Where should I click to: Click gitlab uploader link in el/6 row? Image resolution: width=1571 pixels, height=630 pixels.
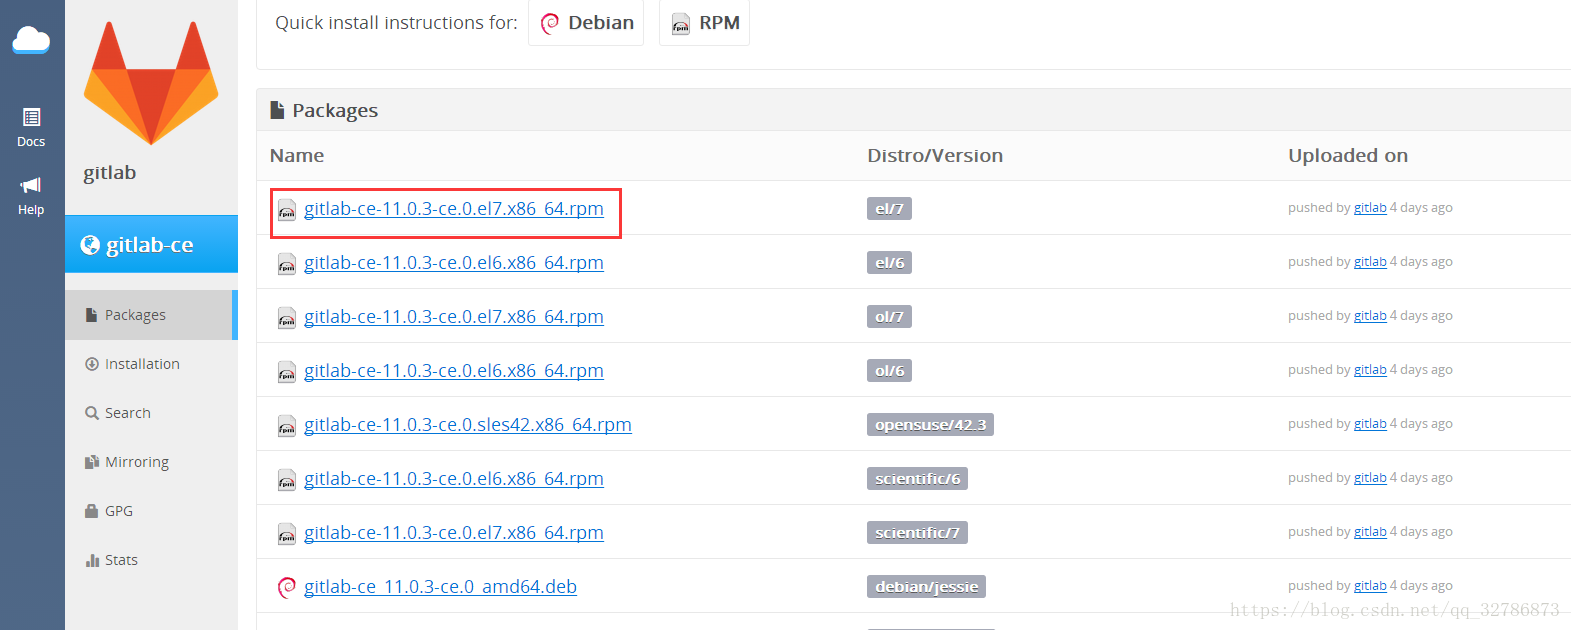click(1370, 262)
